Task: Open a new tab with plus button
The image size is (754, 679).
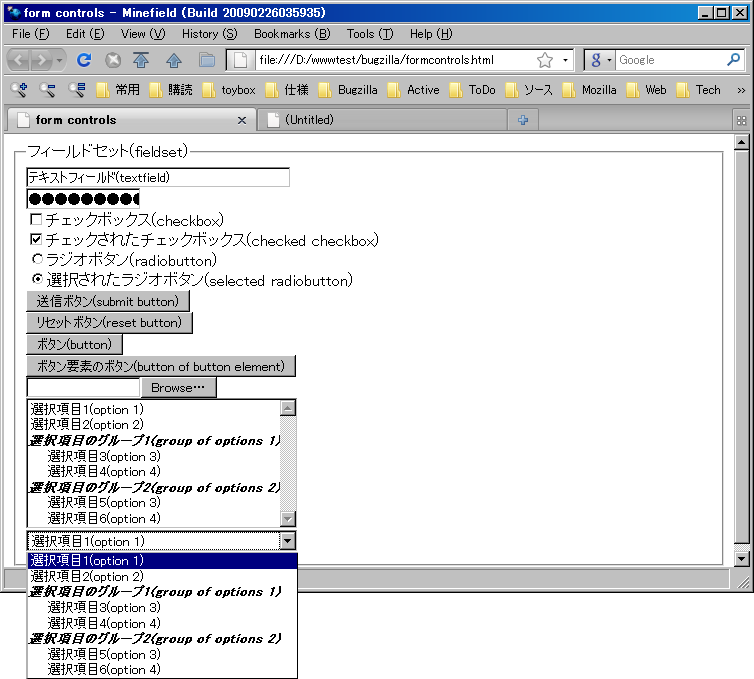Action: pyautogui.click(x=523, y=120)
